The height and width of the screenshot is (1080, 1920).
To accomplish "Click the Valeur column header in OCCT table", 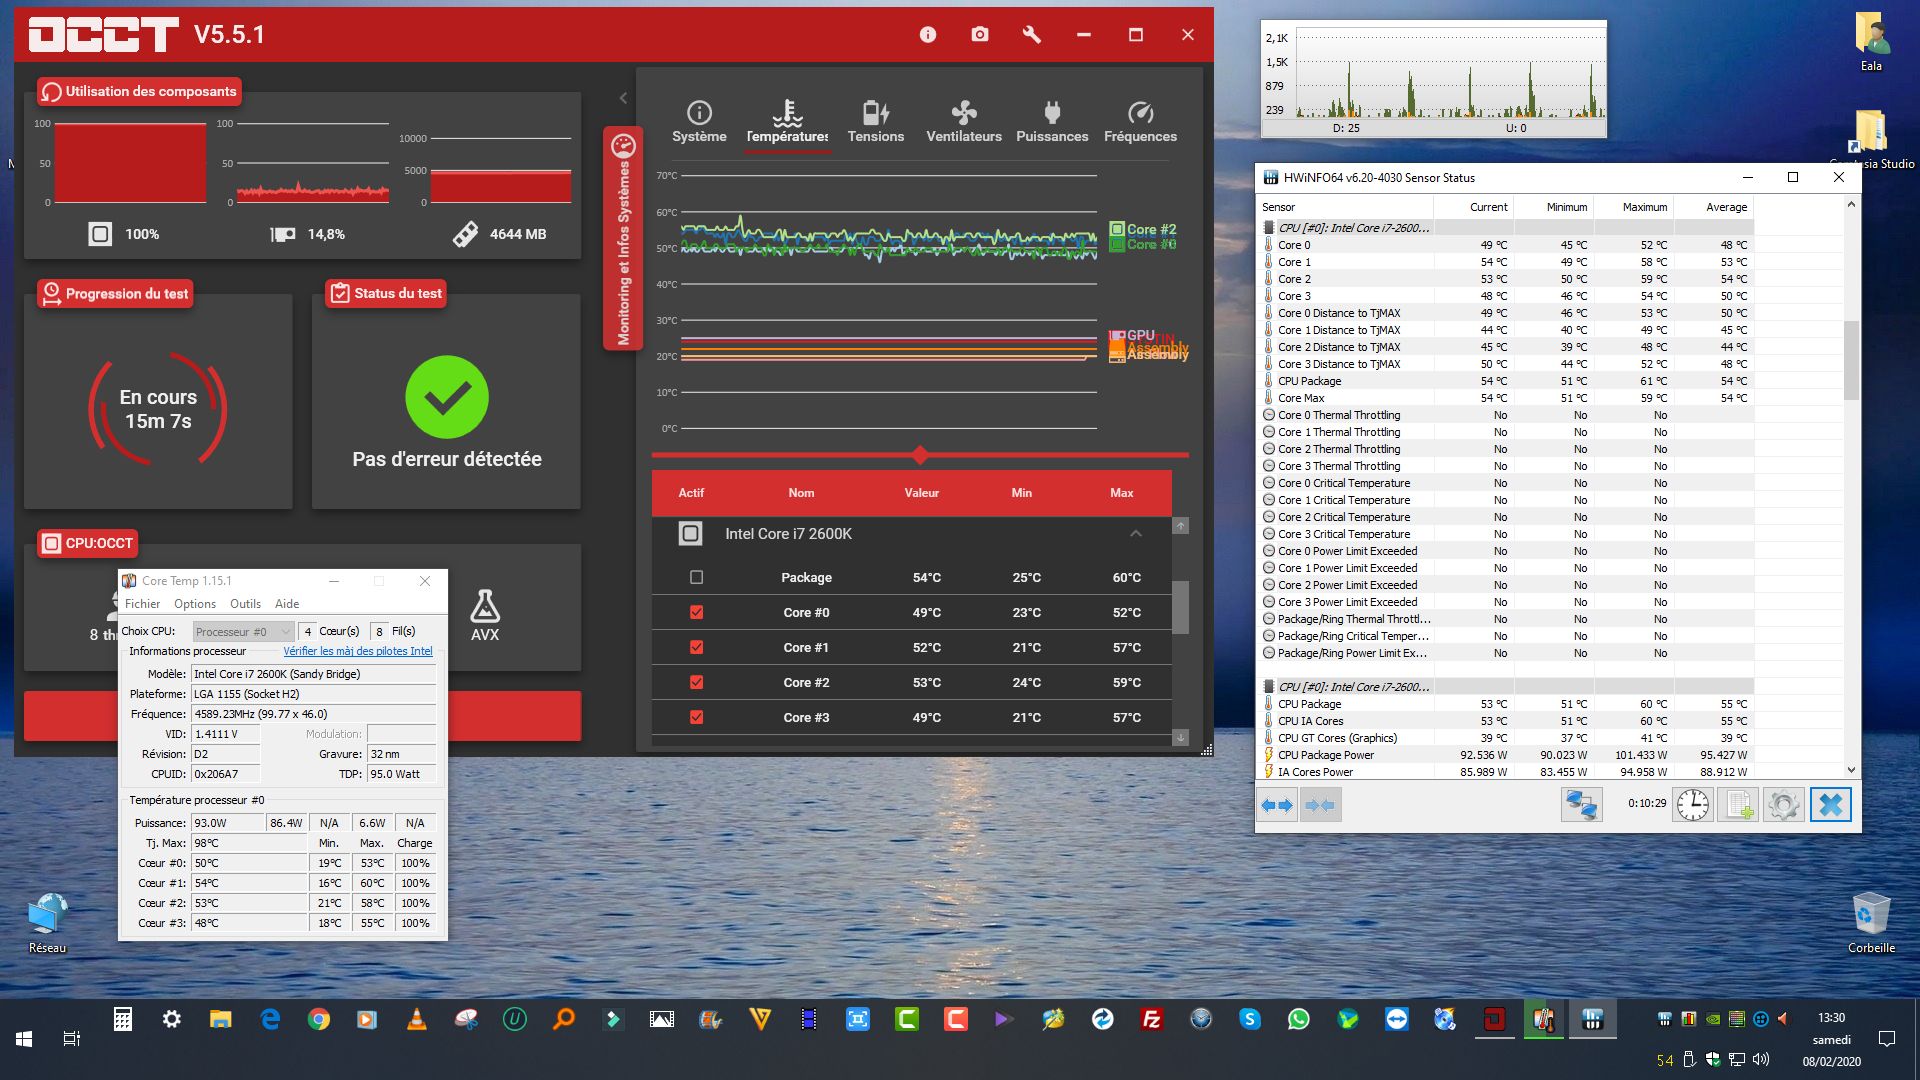I will tap(921, 493).
